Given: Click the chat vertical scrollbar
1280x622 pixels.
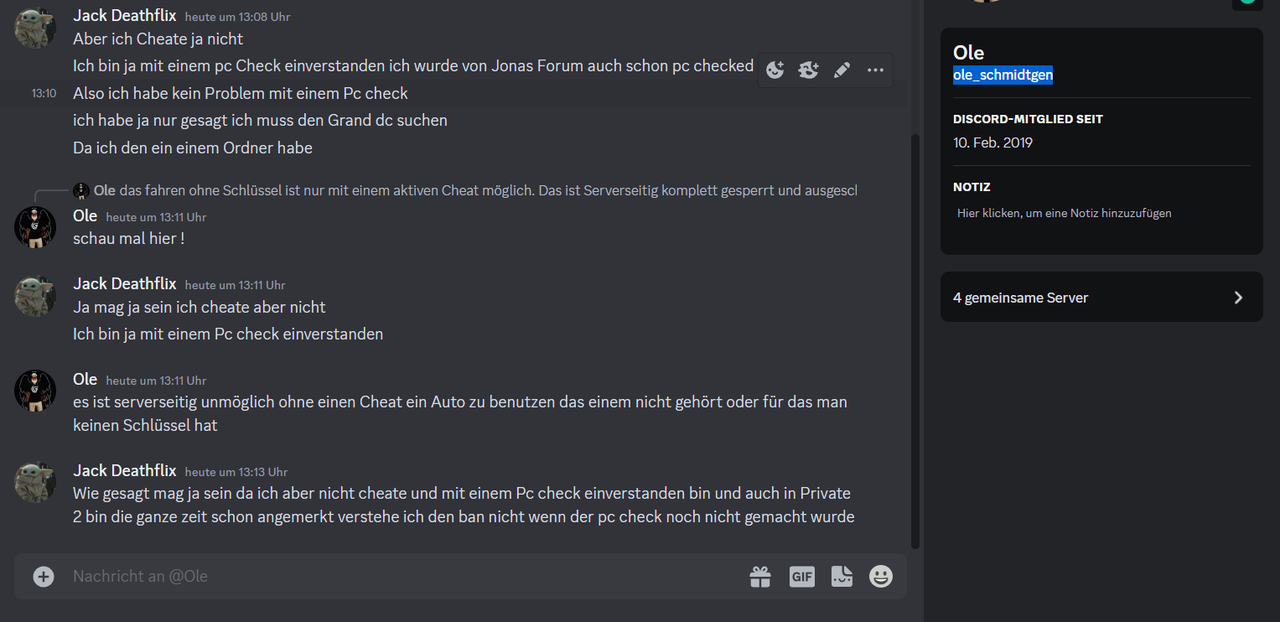Looking at the screenshot, I should pyautogui.click(x=915, y=340).
